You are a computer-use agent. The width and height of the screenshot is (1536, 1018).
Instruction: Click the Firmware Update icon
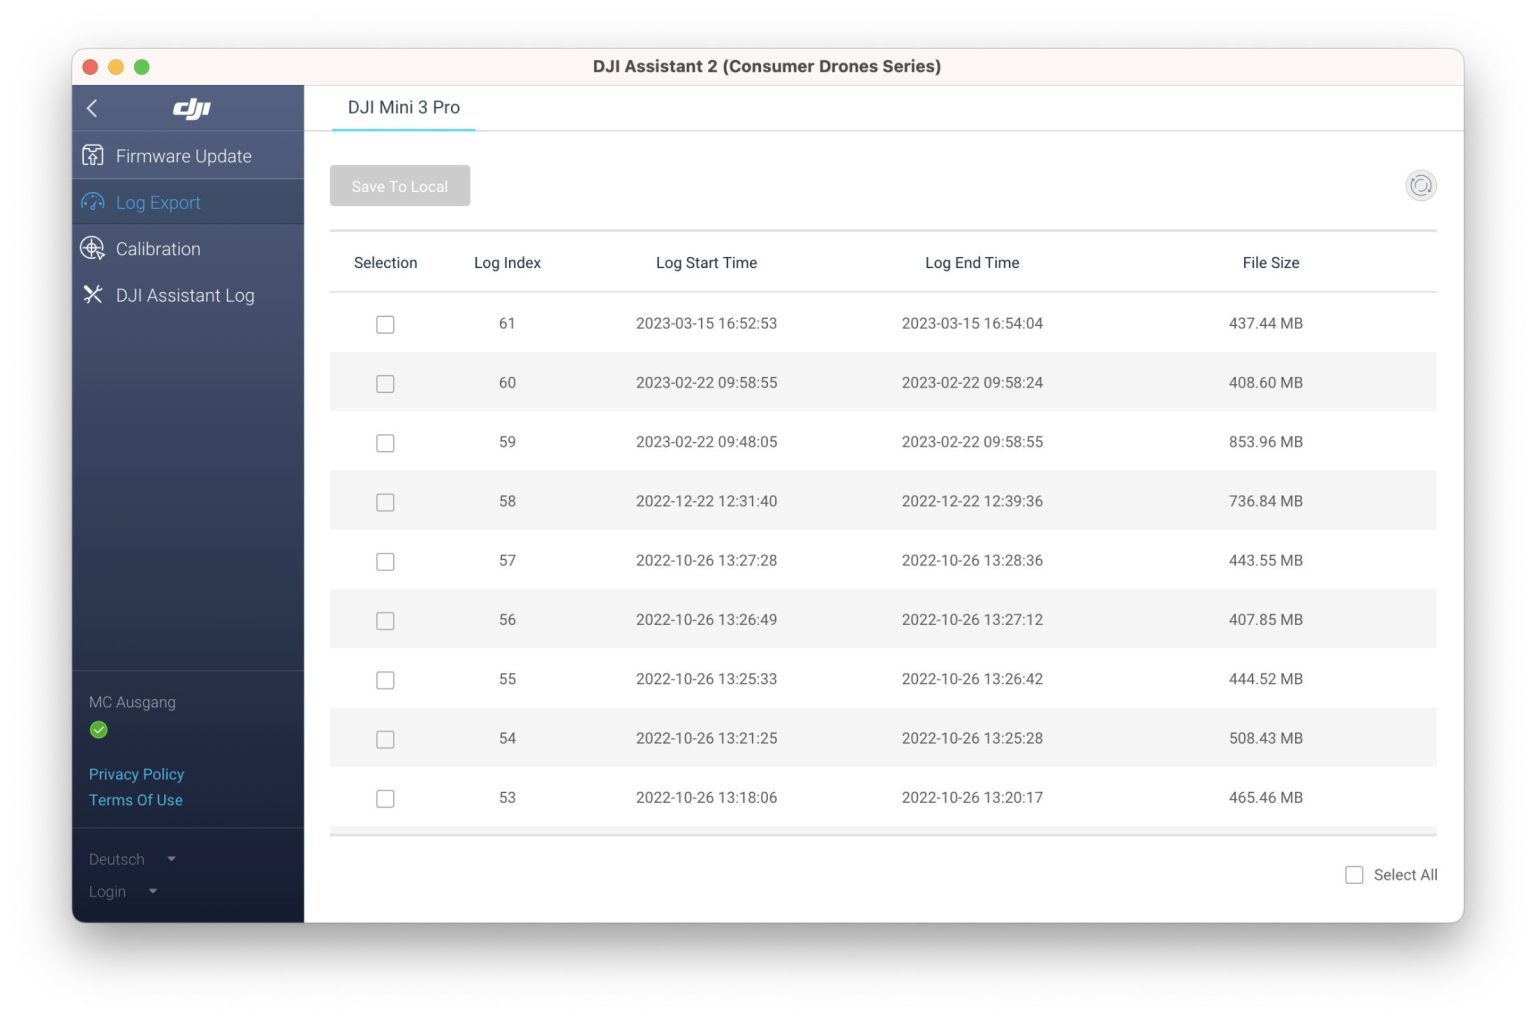tap(93, 155)
